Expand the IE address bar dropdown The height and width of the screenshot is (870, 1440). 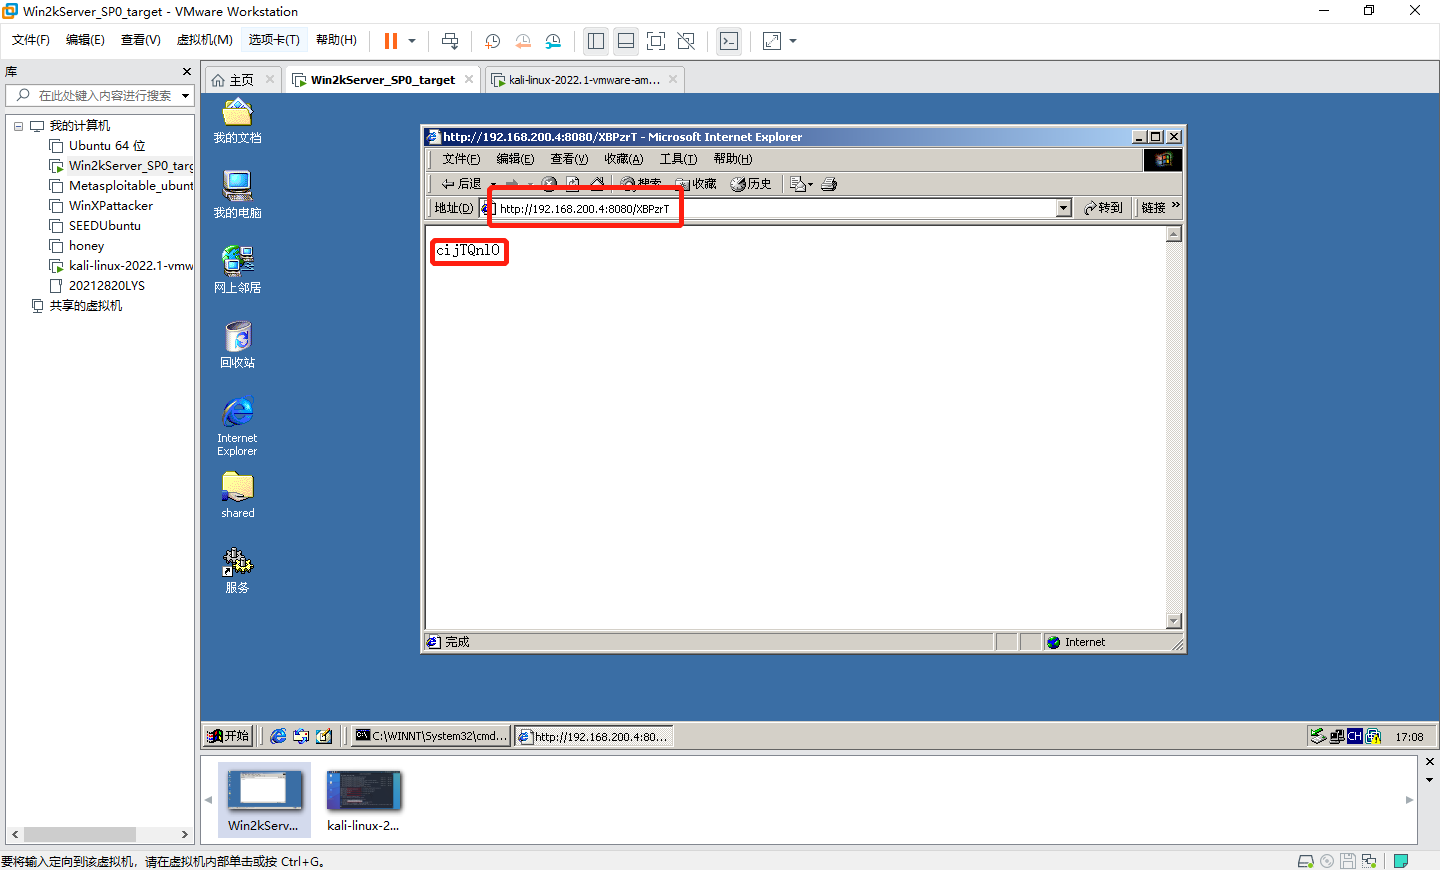pyautogui.click(x=1064, y=208)
